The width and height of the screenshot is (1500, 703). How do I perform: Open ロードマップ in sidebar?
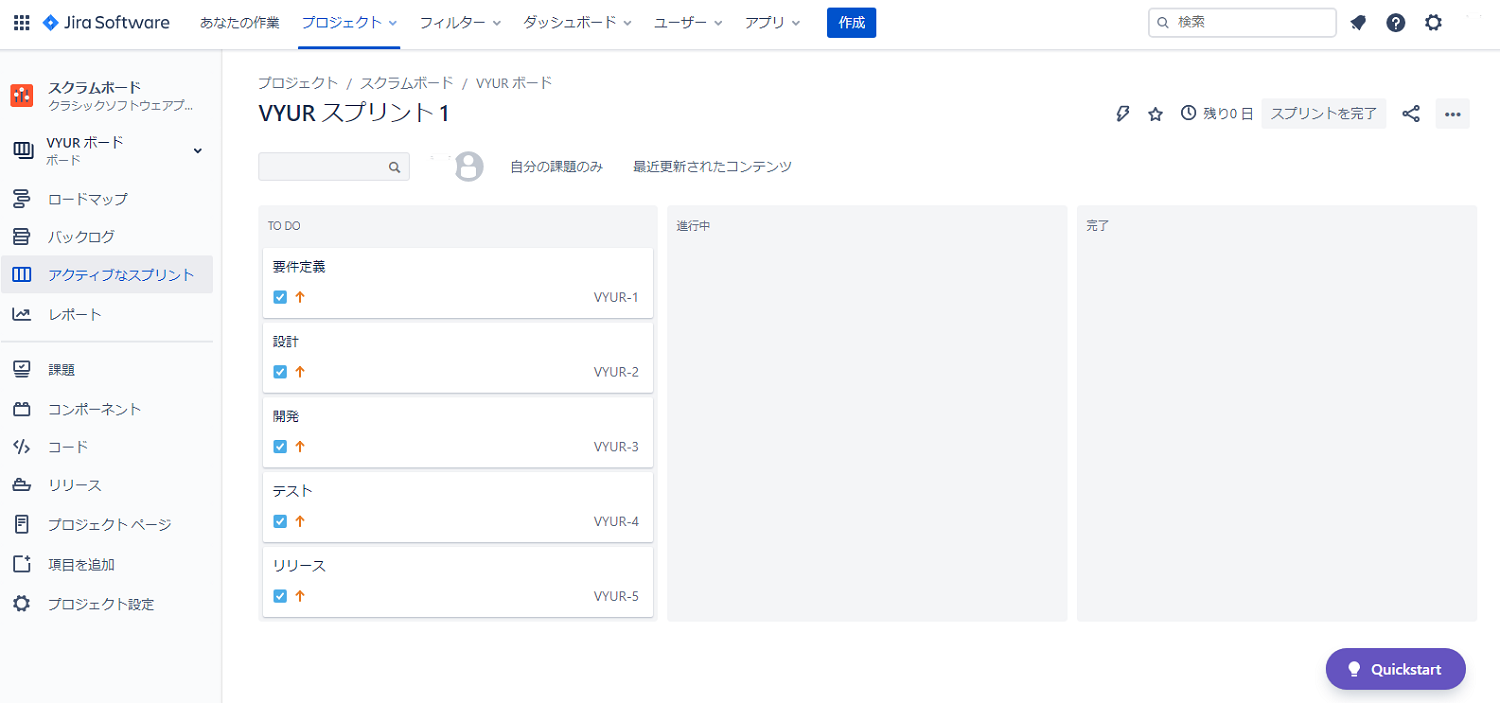pyautogui.click(x=107, y=199)
